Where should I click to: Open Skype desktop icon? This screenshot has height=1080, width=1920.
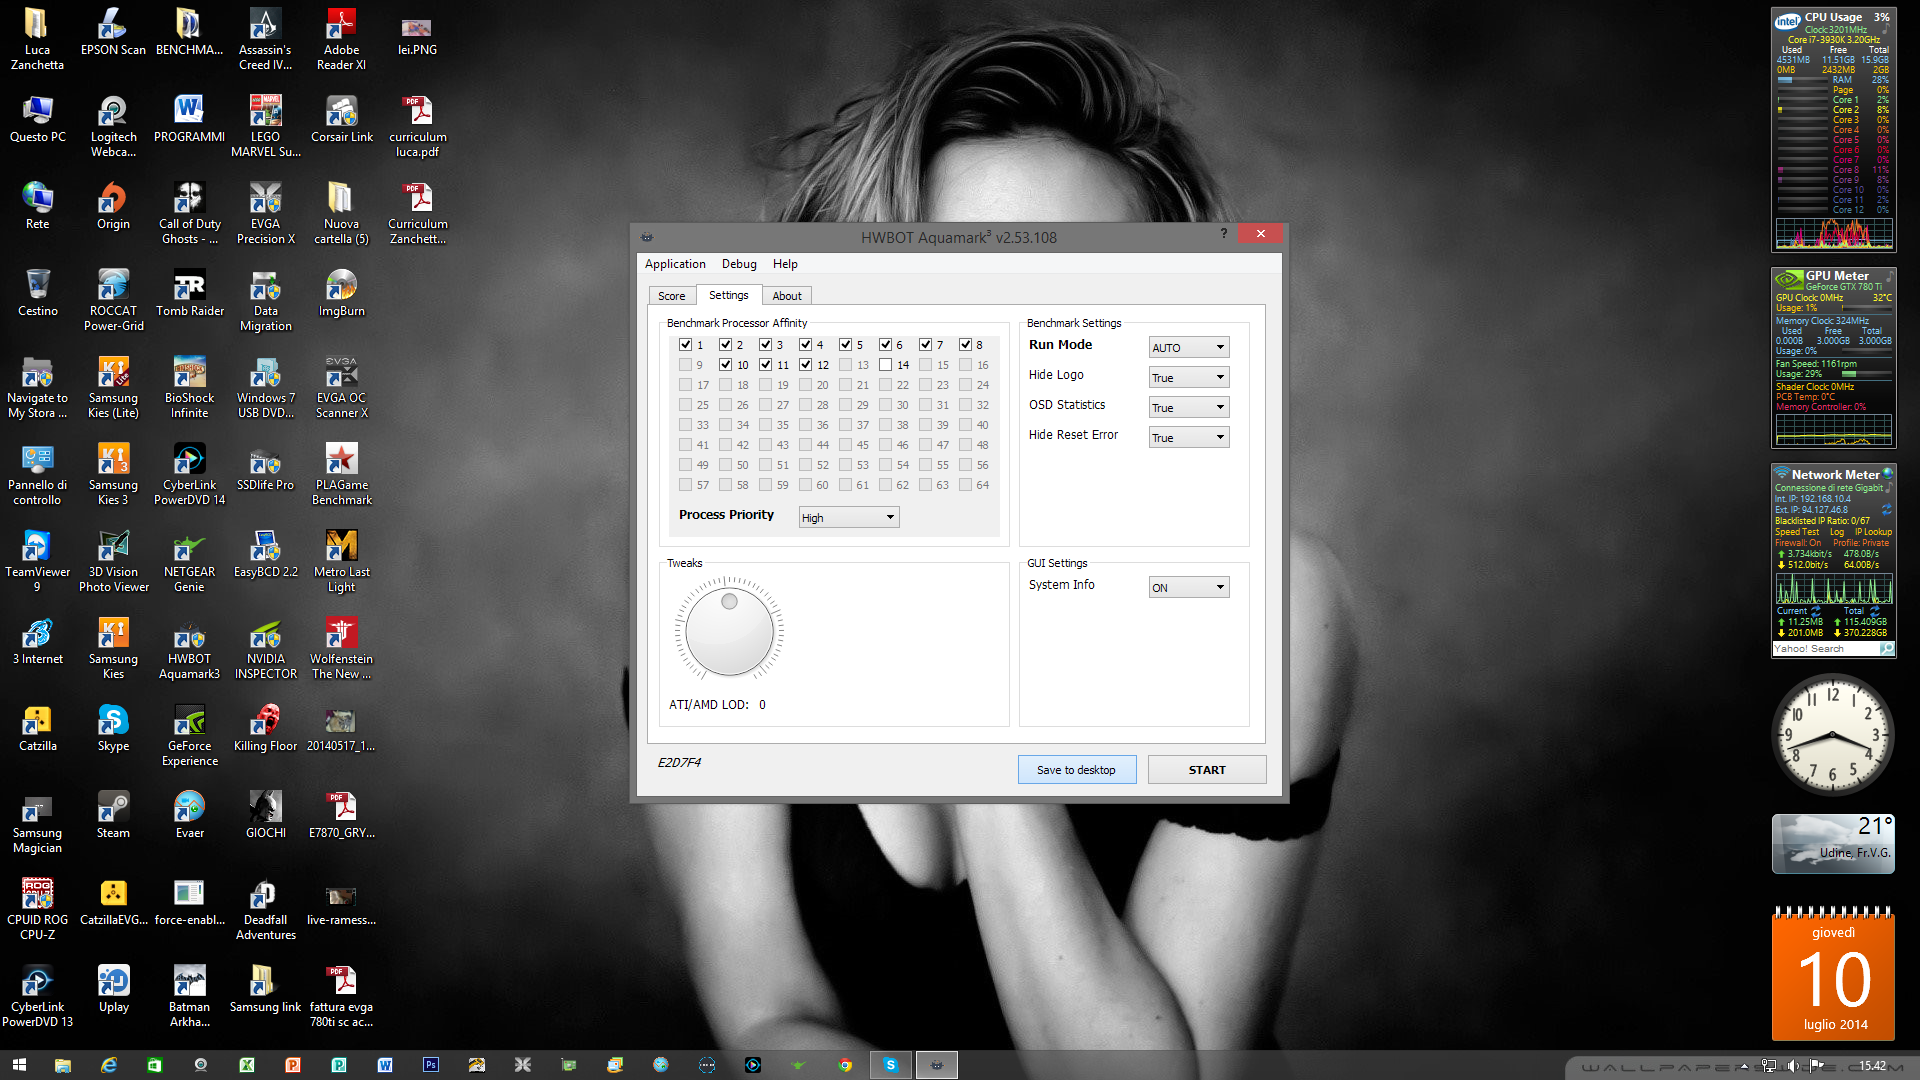(x=113, y=729)
